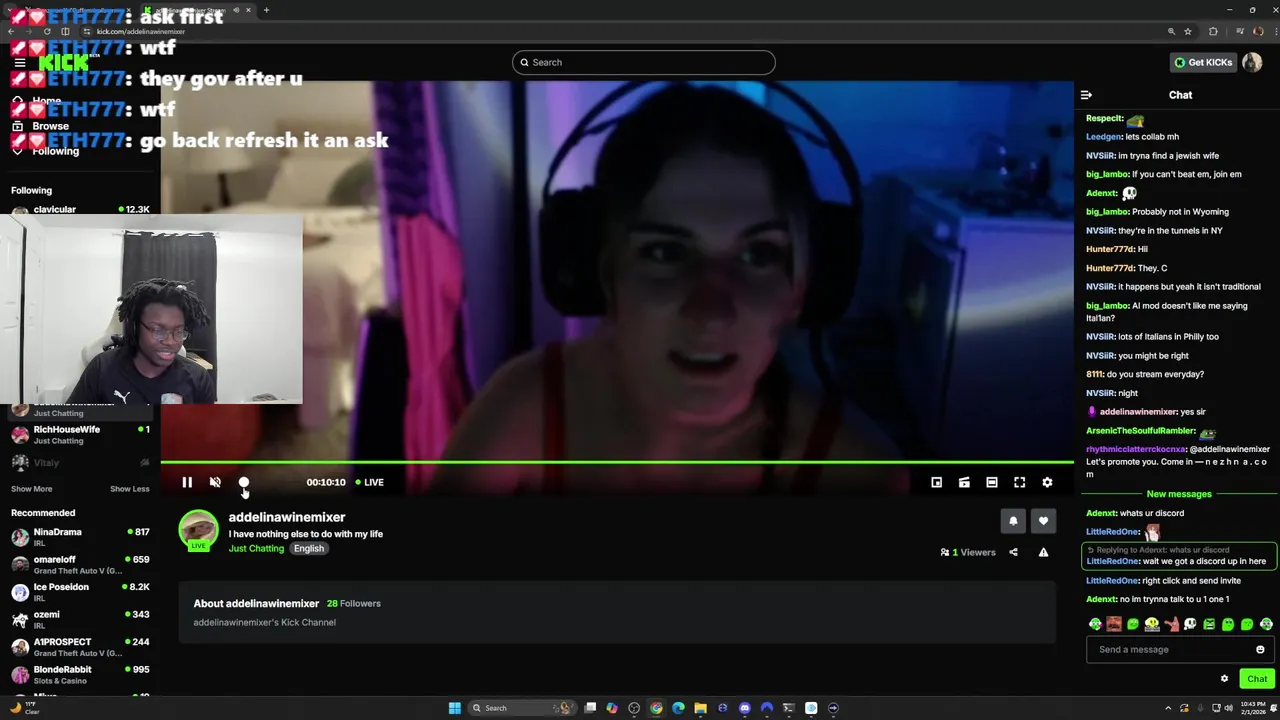This screenshot has height=720, width=1280.
Task: Open A1PROSPECT recommended channel
Action: click(x=80, y=647)
